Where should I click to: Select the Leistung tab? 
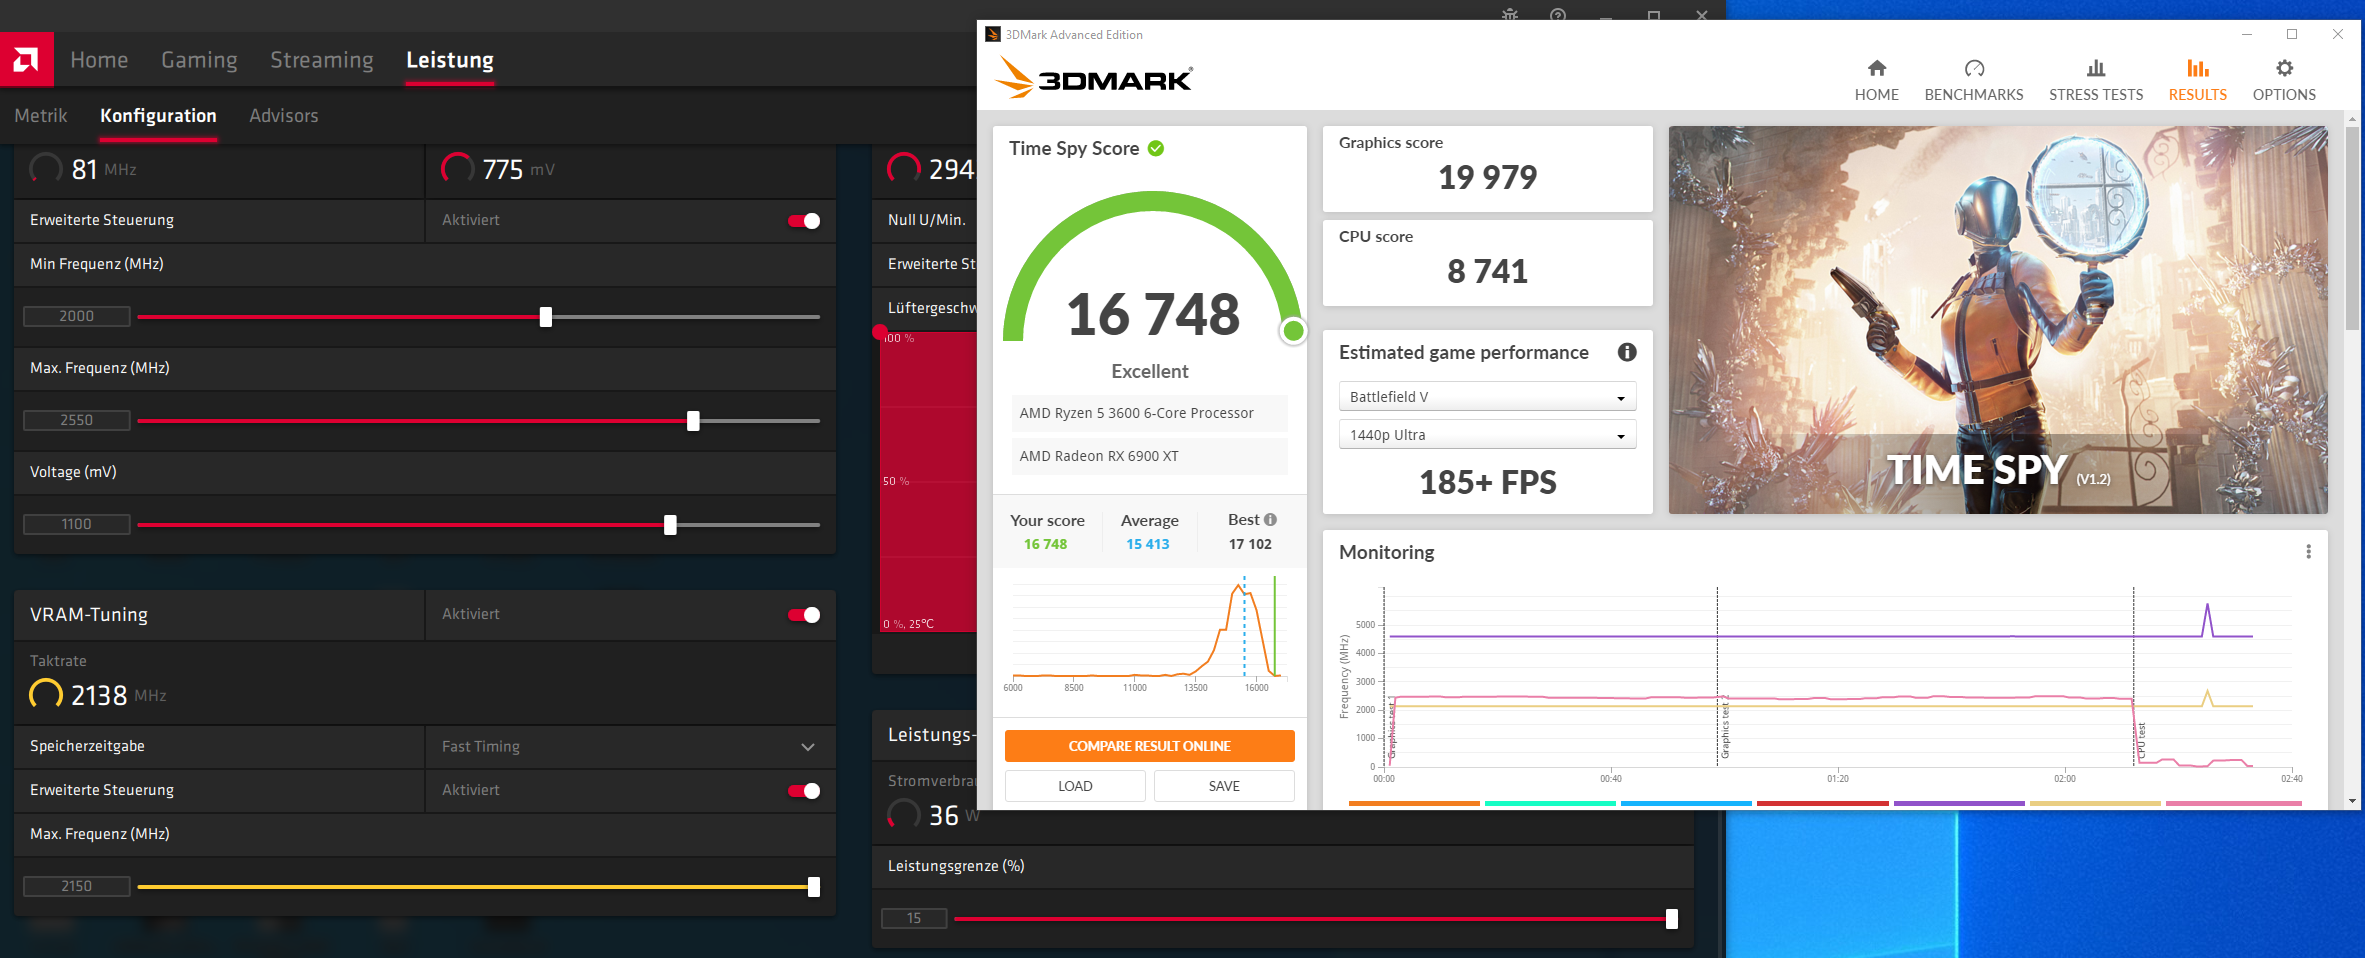click(450, 60)
